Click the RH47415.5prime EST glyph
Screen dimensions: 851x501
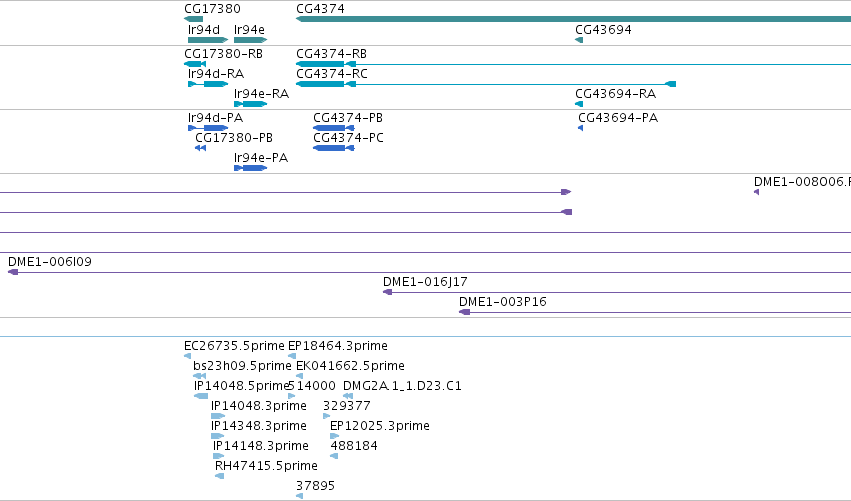click(x=219, y=476)
